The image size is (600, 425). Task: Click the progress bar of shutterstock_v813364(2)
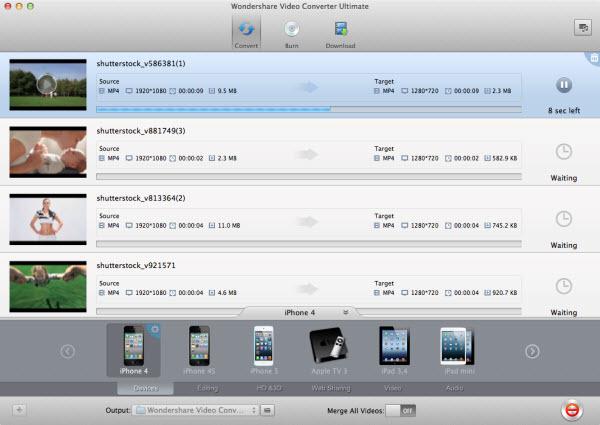click(309, 244)
